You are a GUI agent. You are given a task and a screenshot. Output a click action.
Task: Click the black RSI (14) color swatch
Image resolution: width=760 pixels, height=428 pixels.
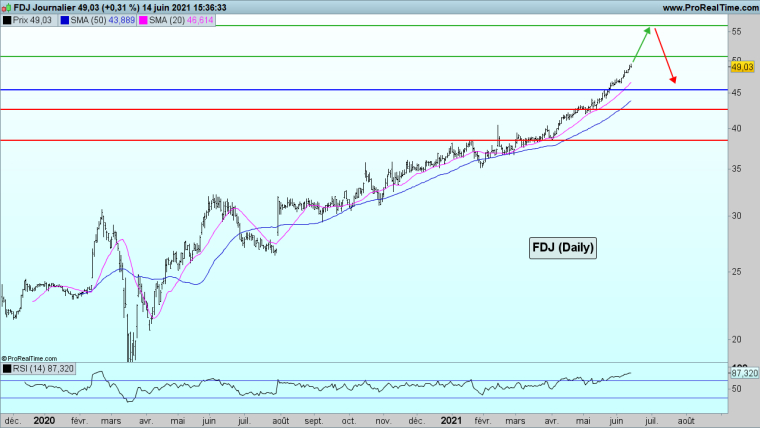pyautogui.click(x=7, y=369)
